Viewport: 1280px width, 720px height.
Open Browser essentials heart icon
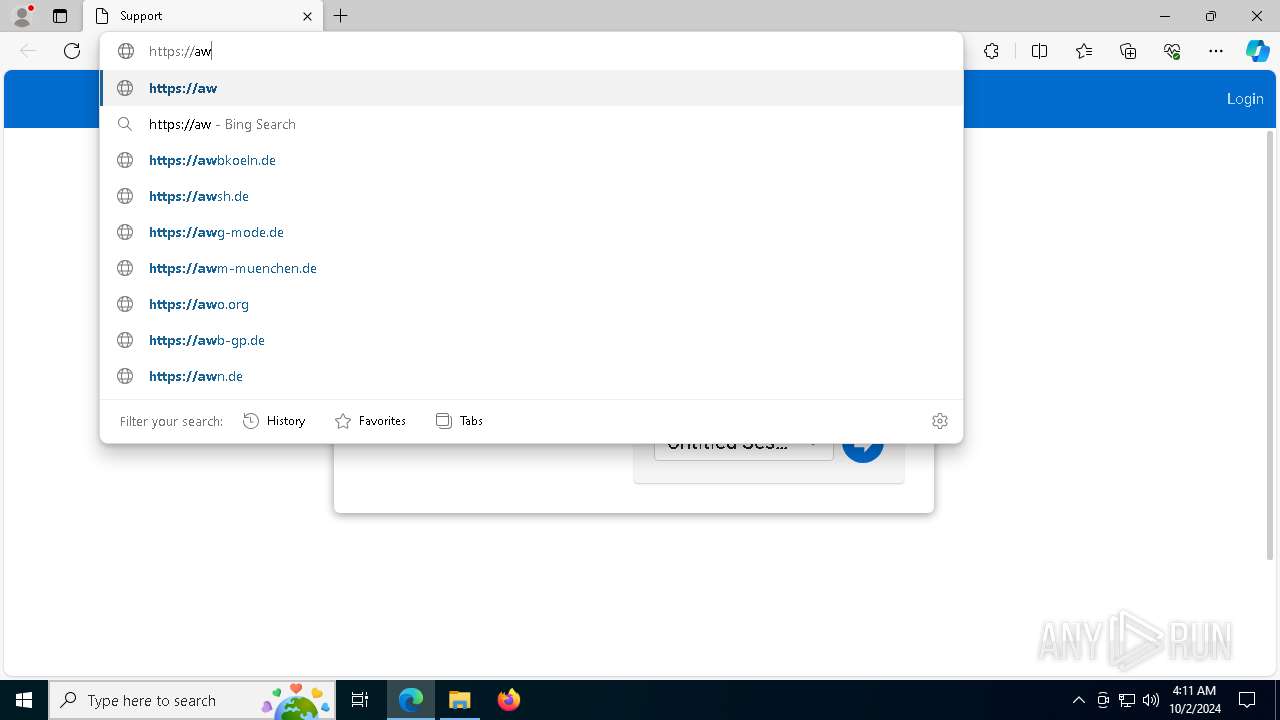coord(1172,51)
